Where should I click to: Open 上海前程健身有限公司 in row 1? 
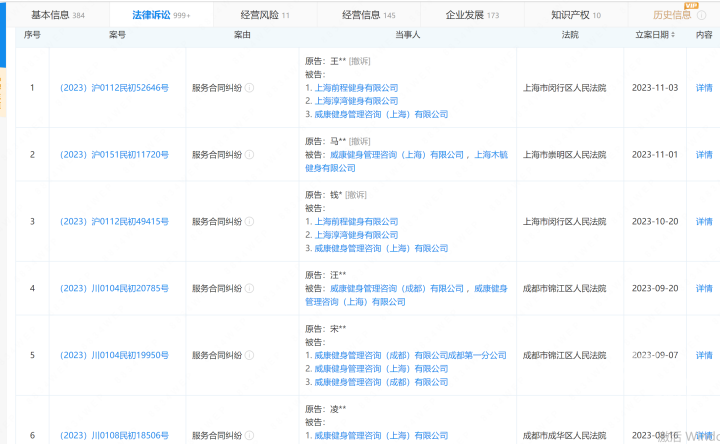tap(356, 88)
